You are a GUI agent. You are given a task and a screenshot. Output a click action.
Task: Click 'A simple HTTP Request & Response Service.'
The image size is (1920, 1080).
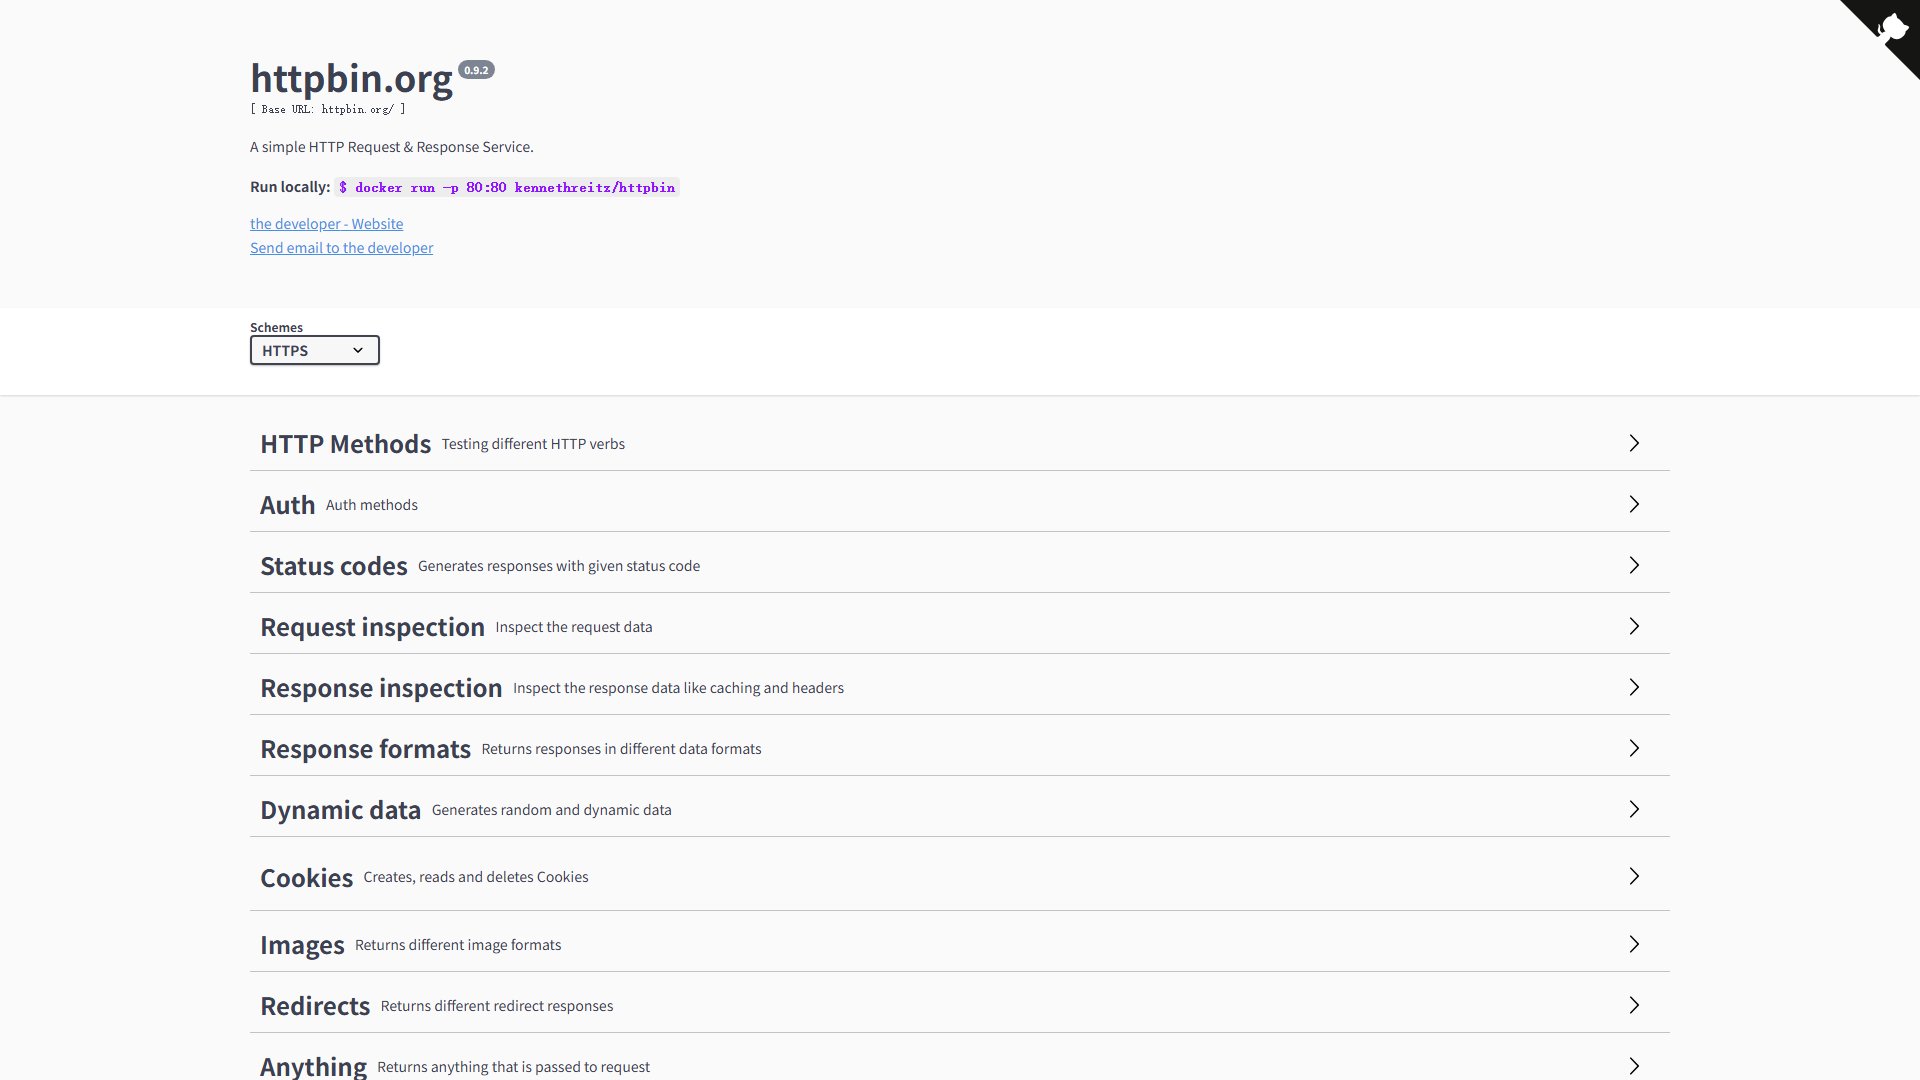pyautogui.click(x=392, y=147)
